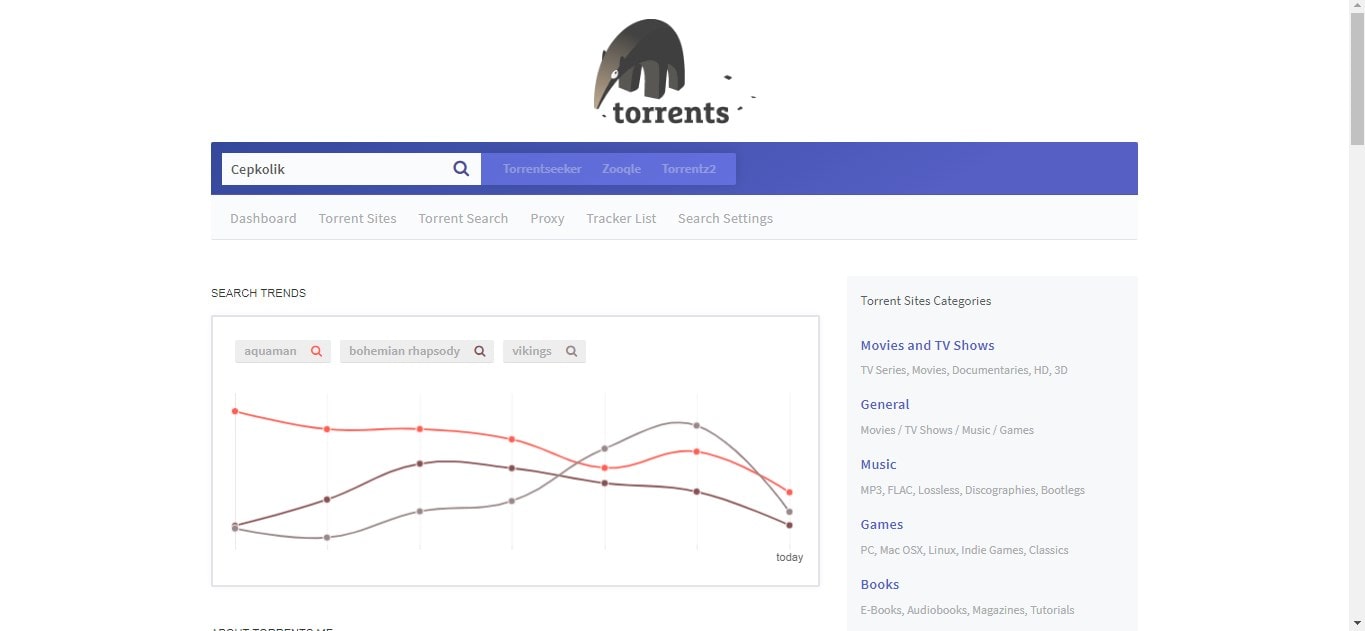Select Zooqle search engine
This screenshot has width=1365, height=631.
(x=621, y=169)
